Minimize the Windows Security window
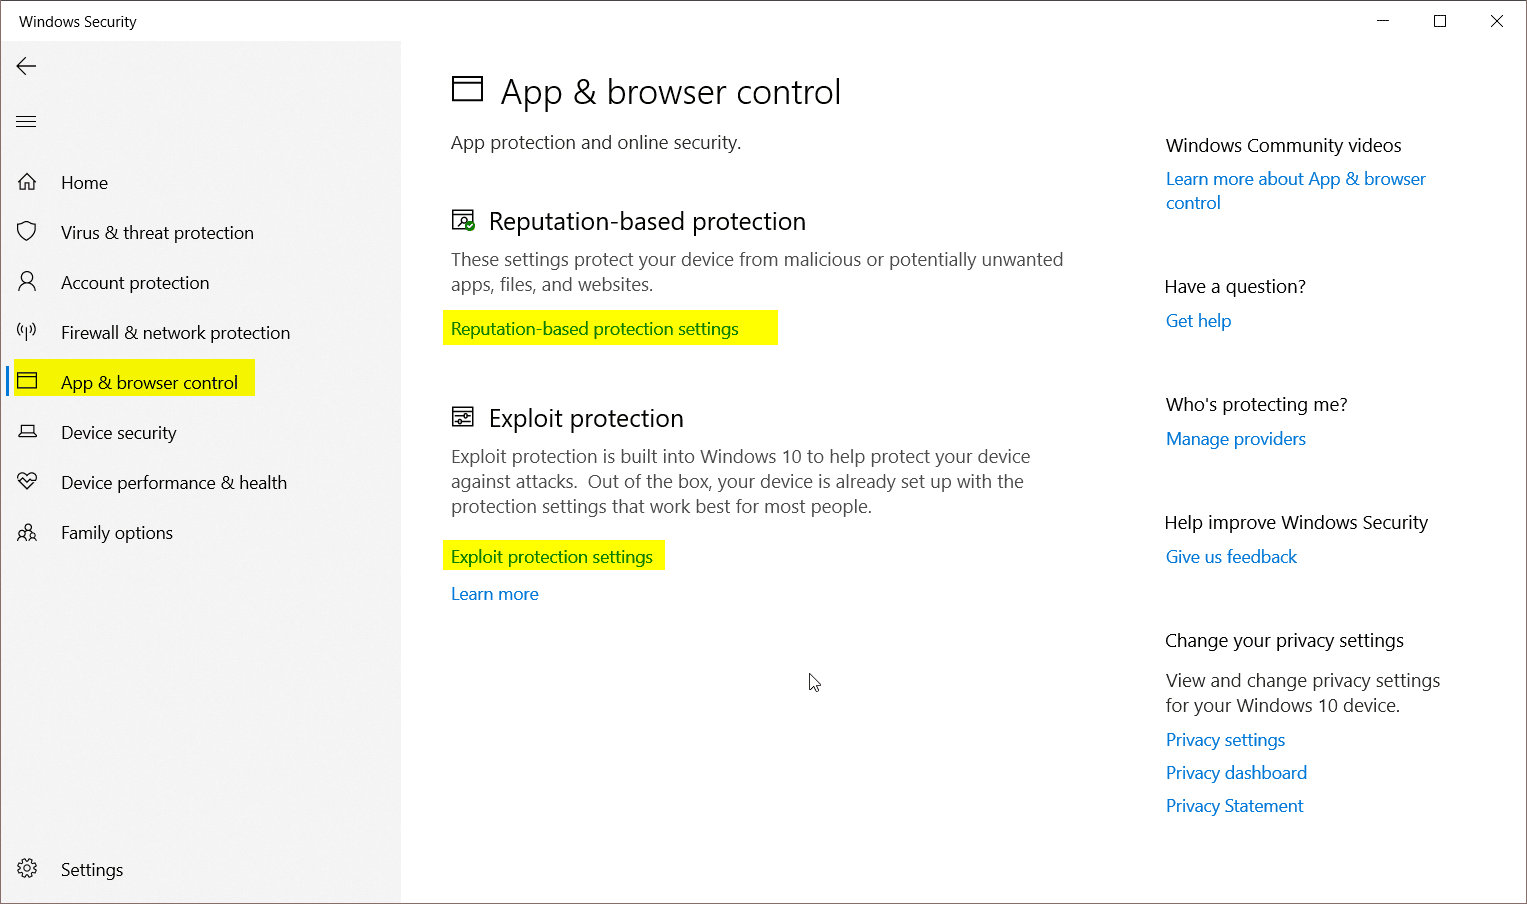1527x904 pixels. tap(1383, 21)
